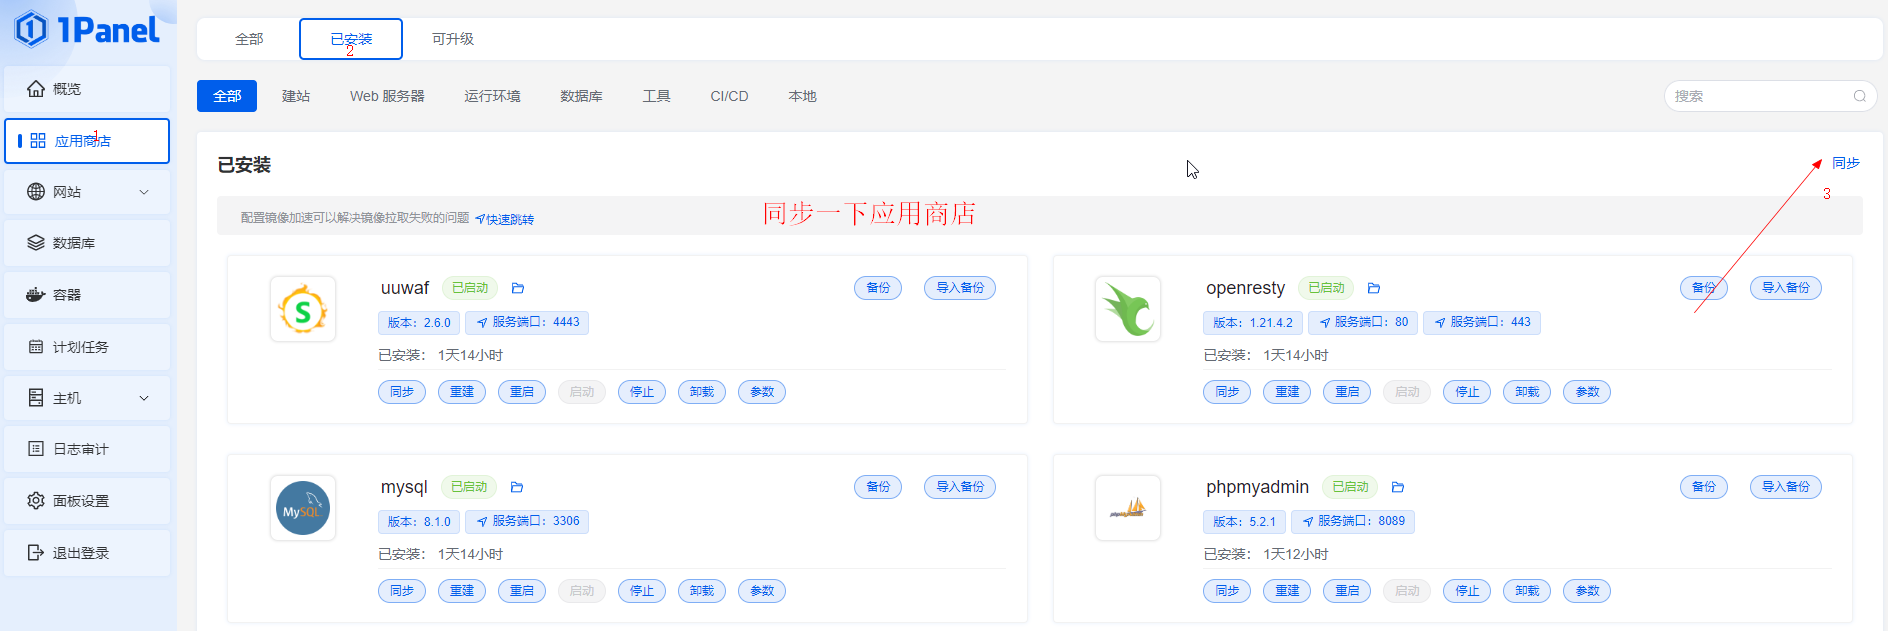Expand the 网站 sidebar submenu chevron
This screenshot has width=1888, height=631.
pyautogui.click(x=144, y=192)
